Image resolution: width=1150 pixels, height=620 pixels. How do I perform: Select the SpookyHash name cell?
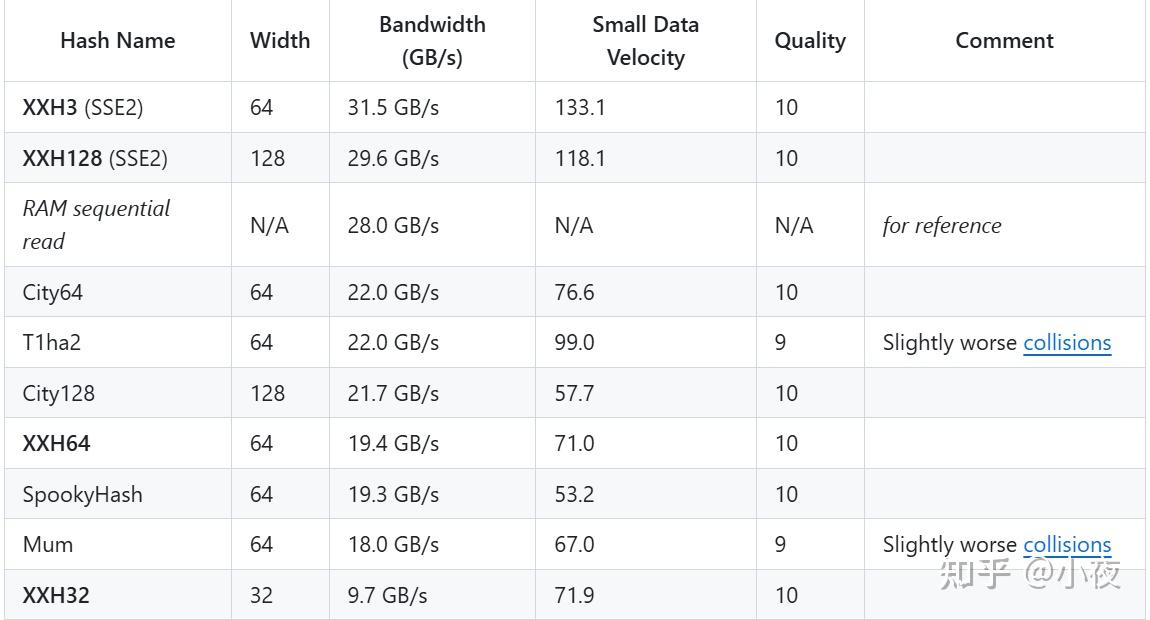coord(83,495)
